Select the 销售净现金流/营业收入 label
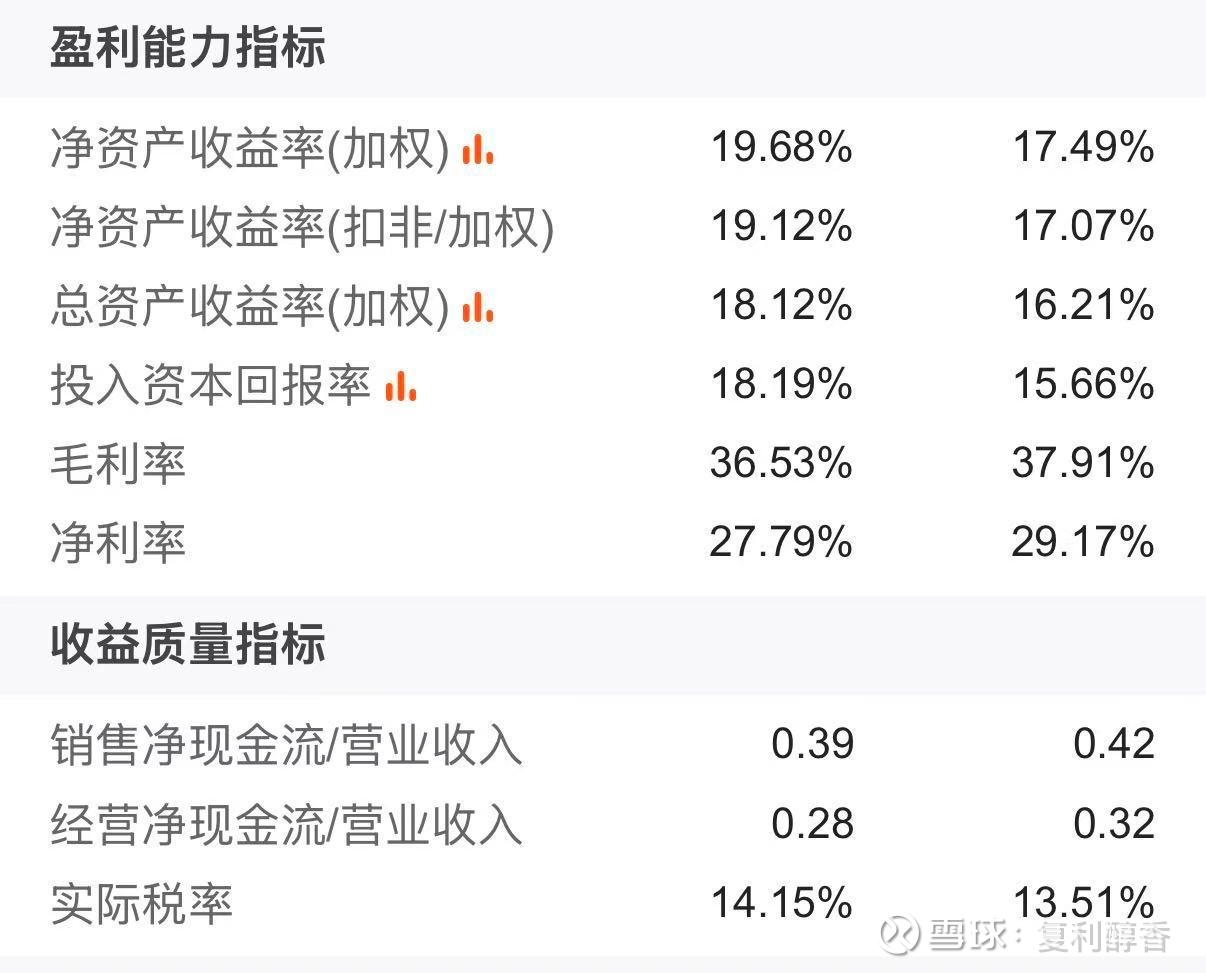This screenshot has width=1206, height=973. 286,745
